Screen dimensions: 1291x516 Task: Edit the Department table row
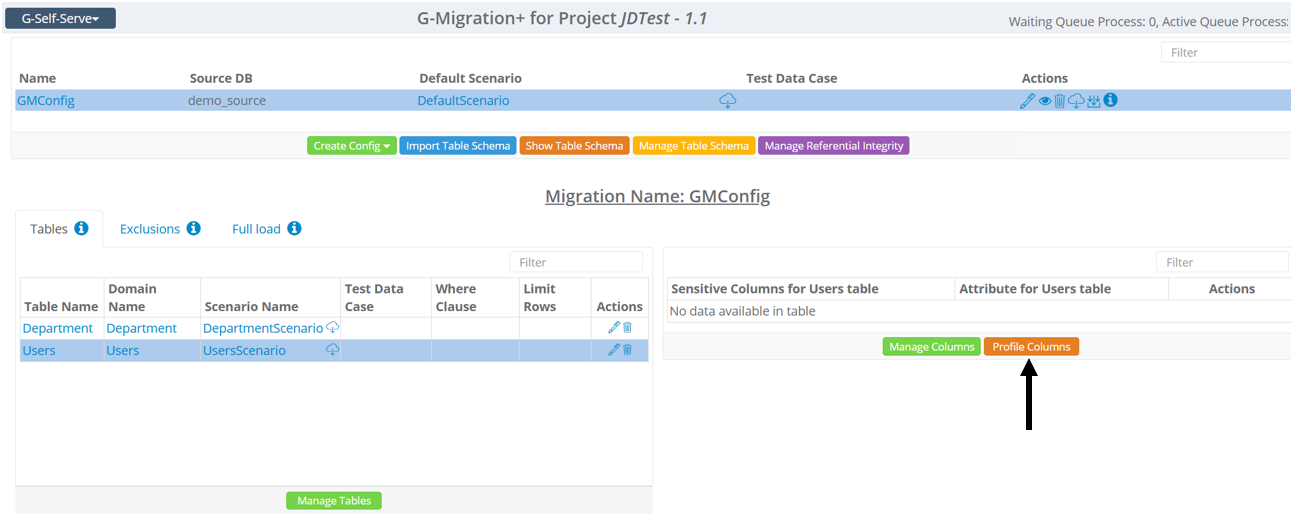point(614,328)
